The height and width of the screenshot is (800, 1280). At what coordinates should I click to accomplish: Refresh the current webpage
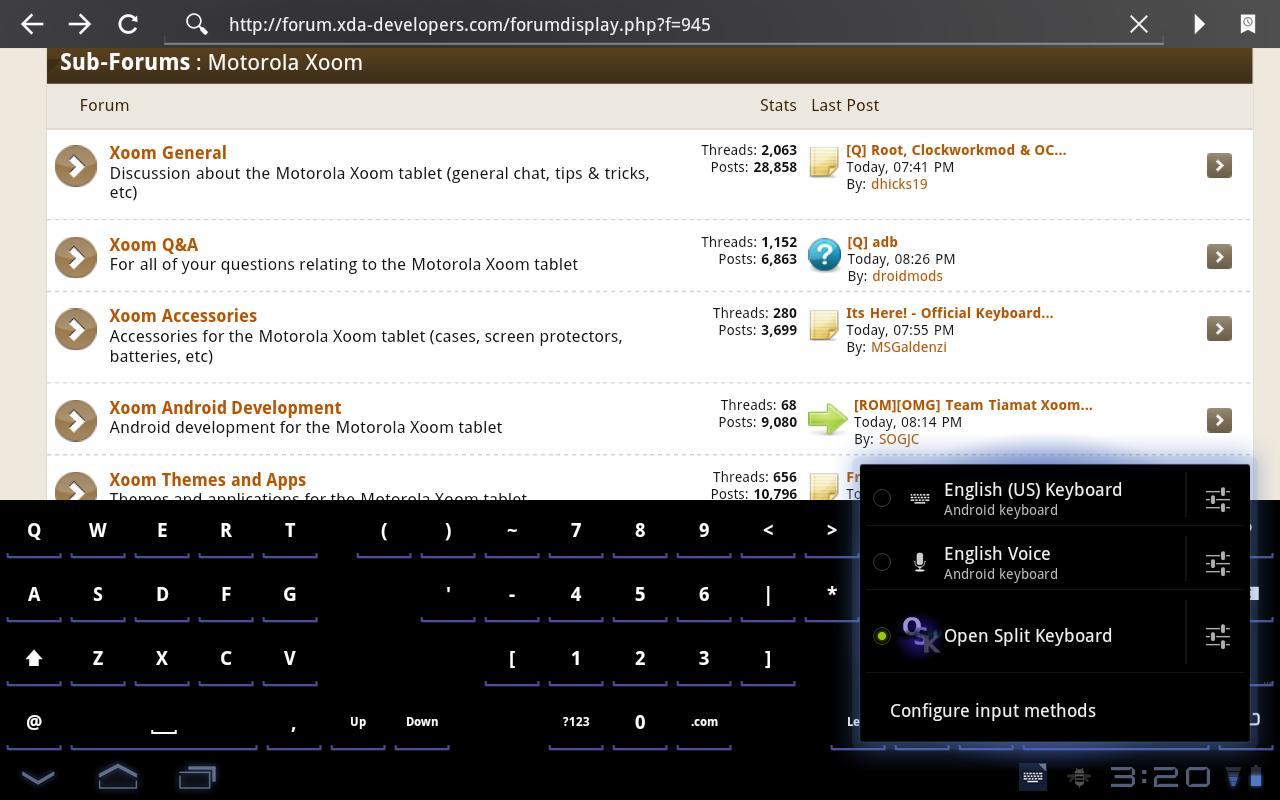[x=127, y=24]
